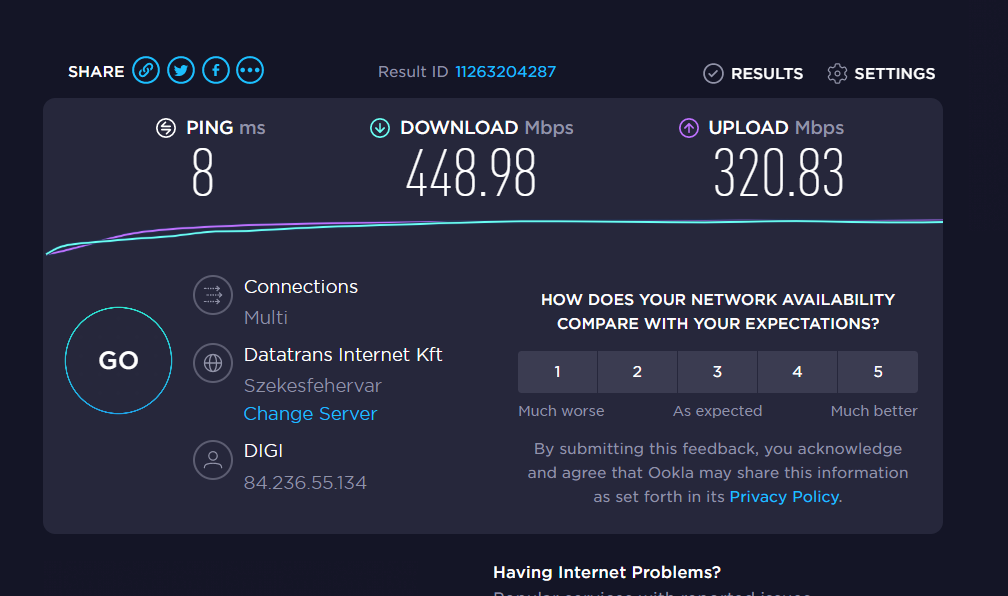Image resolution: width=1008 pixels, height=596 pixels.
Task: Open more share options ellipsis icon
Action: (250, 71)
